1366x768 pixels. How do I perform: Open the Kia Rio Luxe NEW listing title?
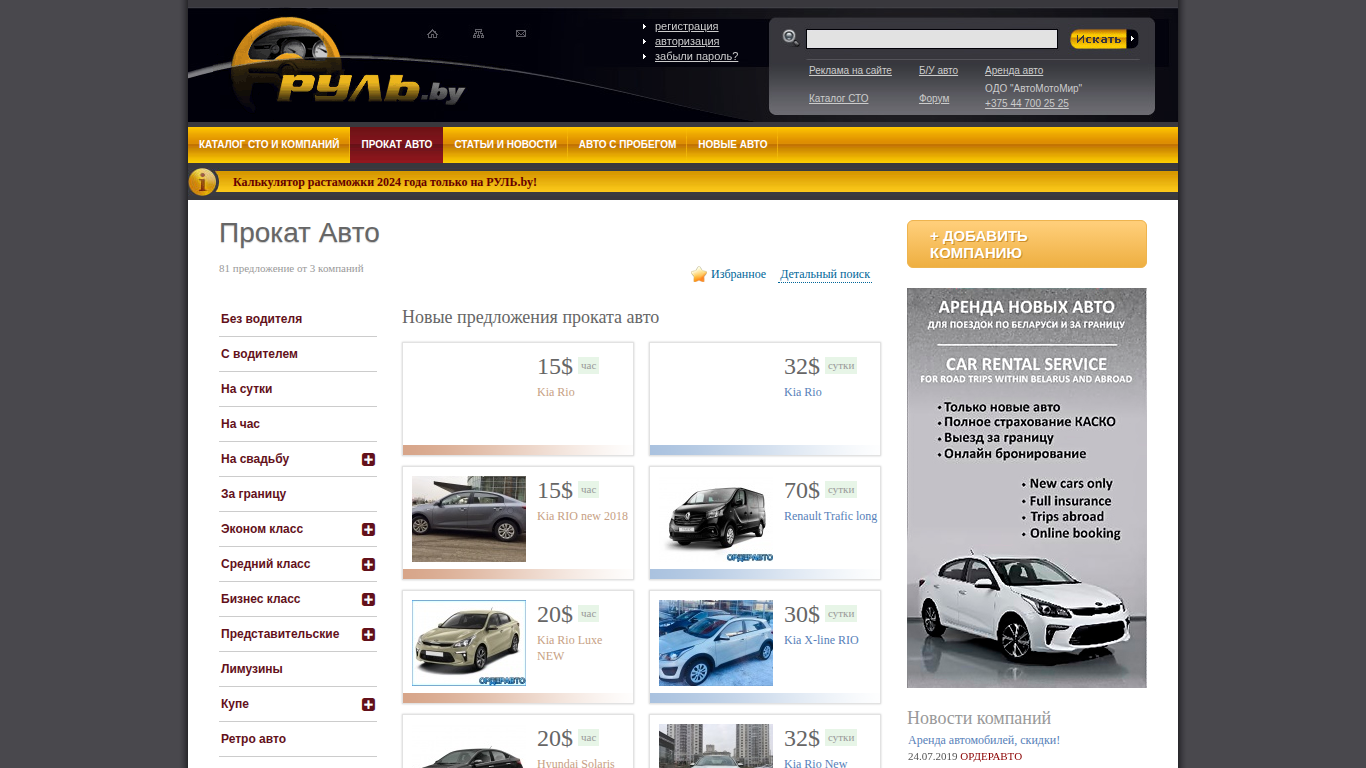(x=570, y=648)
